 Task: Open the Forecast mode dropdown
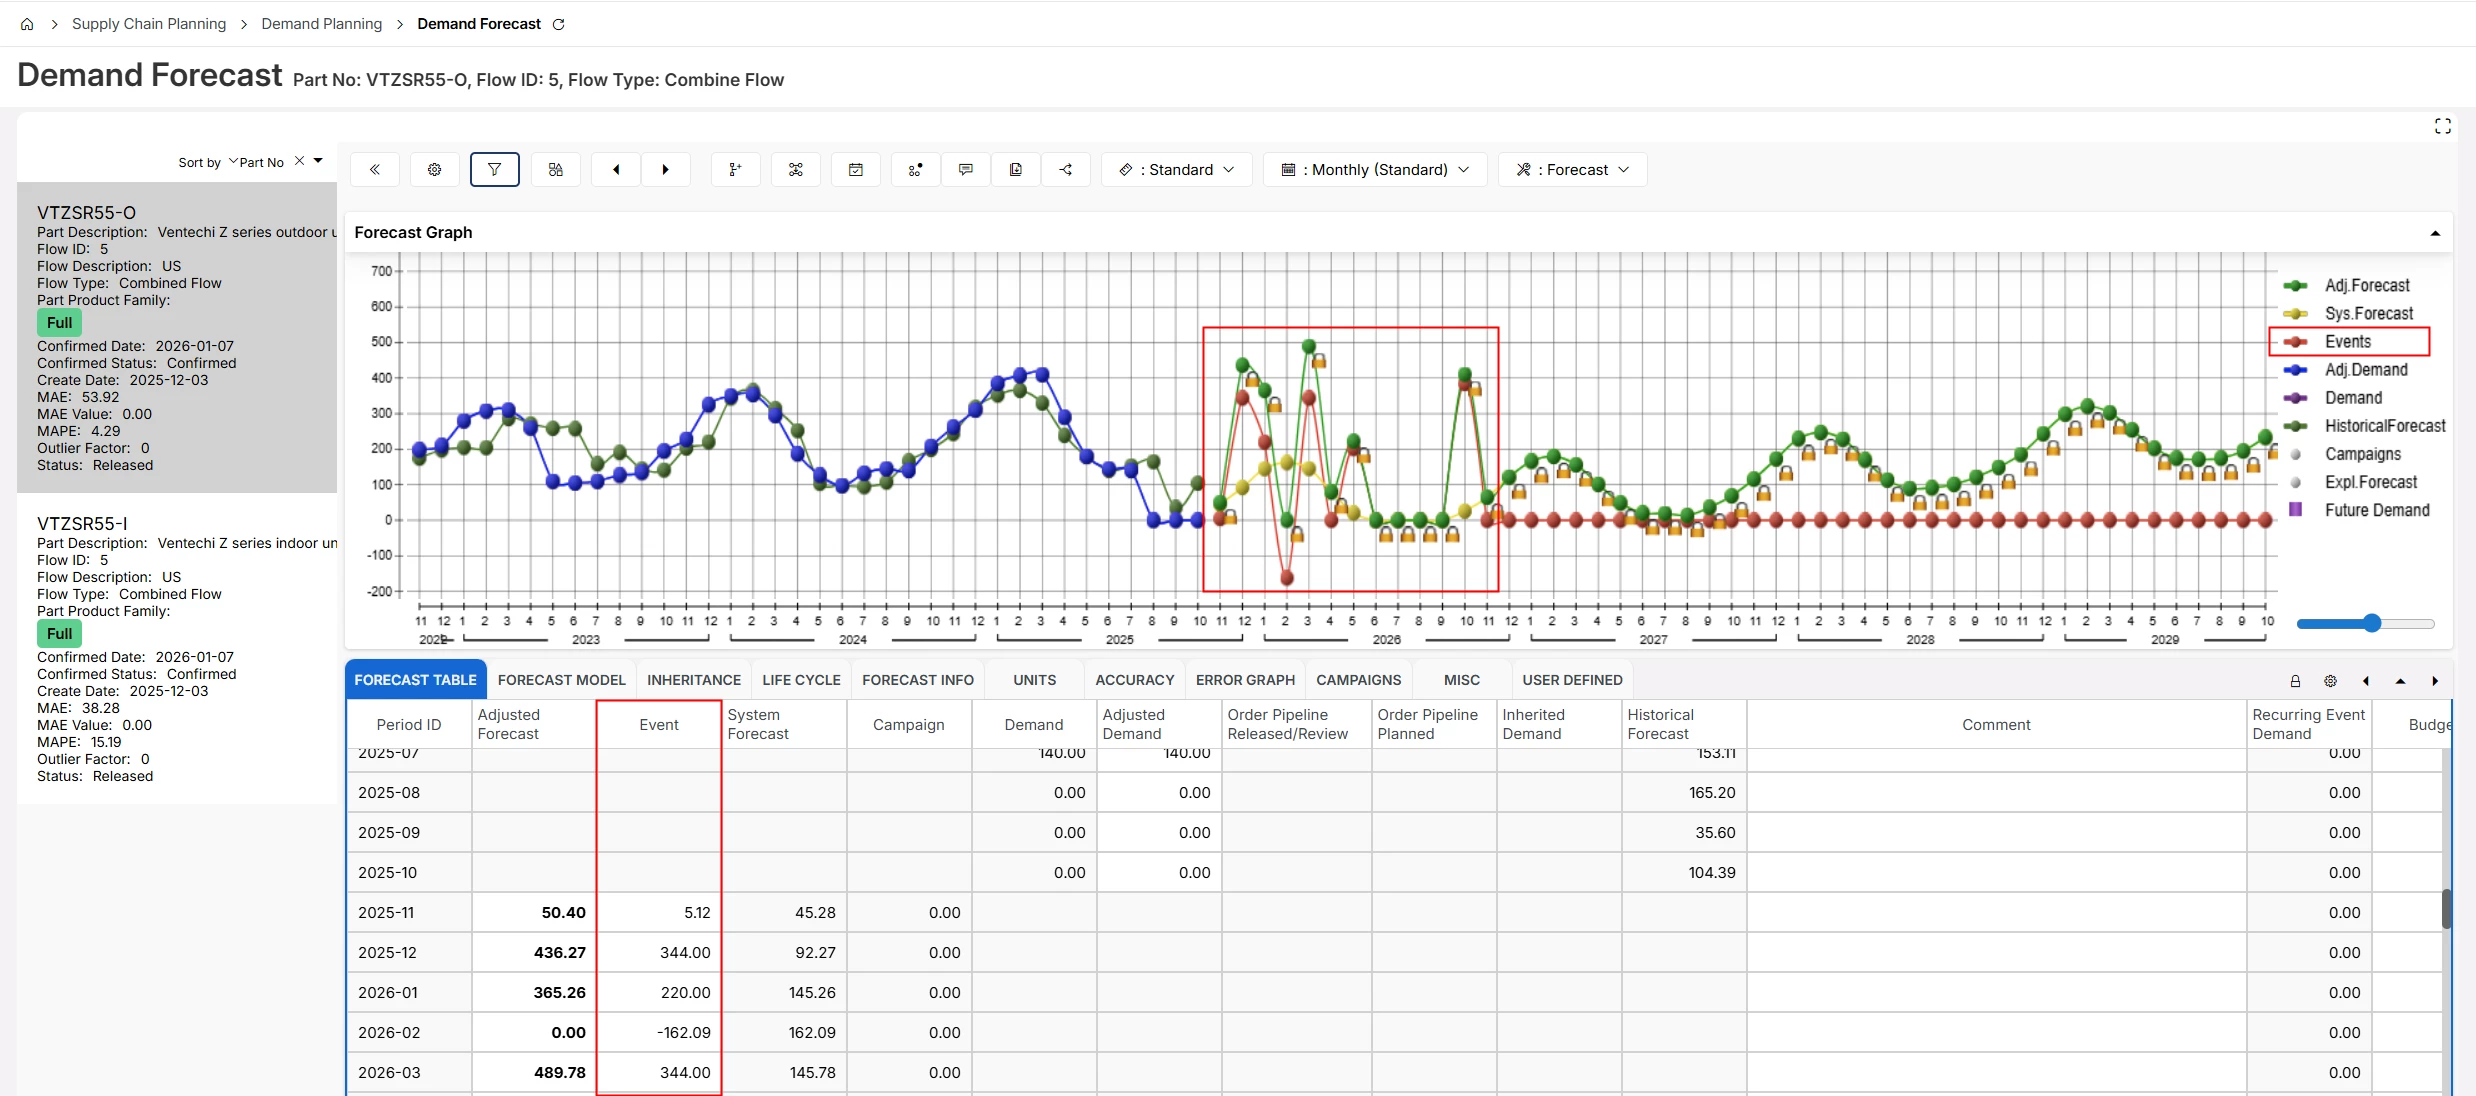pos(1572,170)
